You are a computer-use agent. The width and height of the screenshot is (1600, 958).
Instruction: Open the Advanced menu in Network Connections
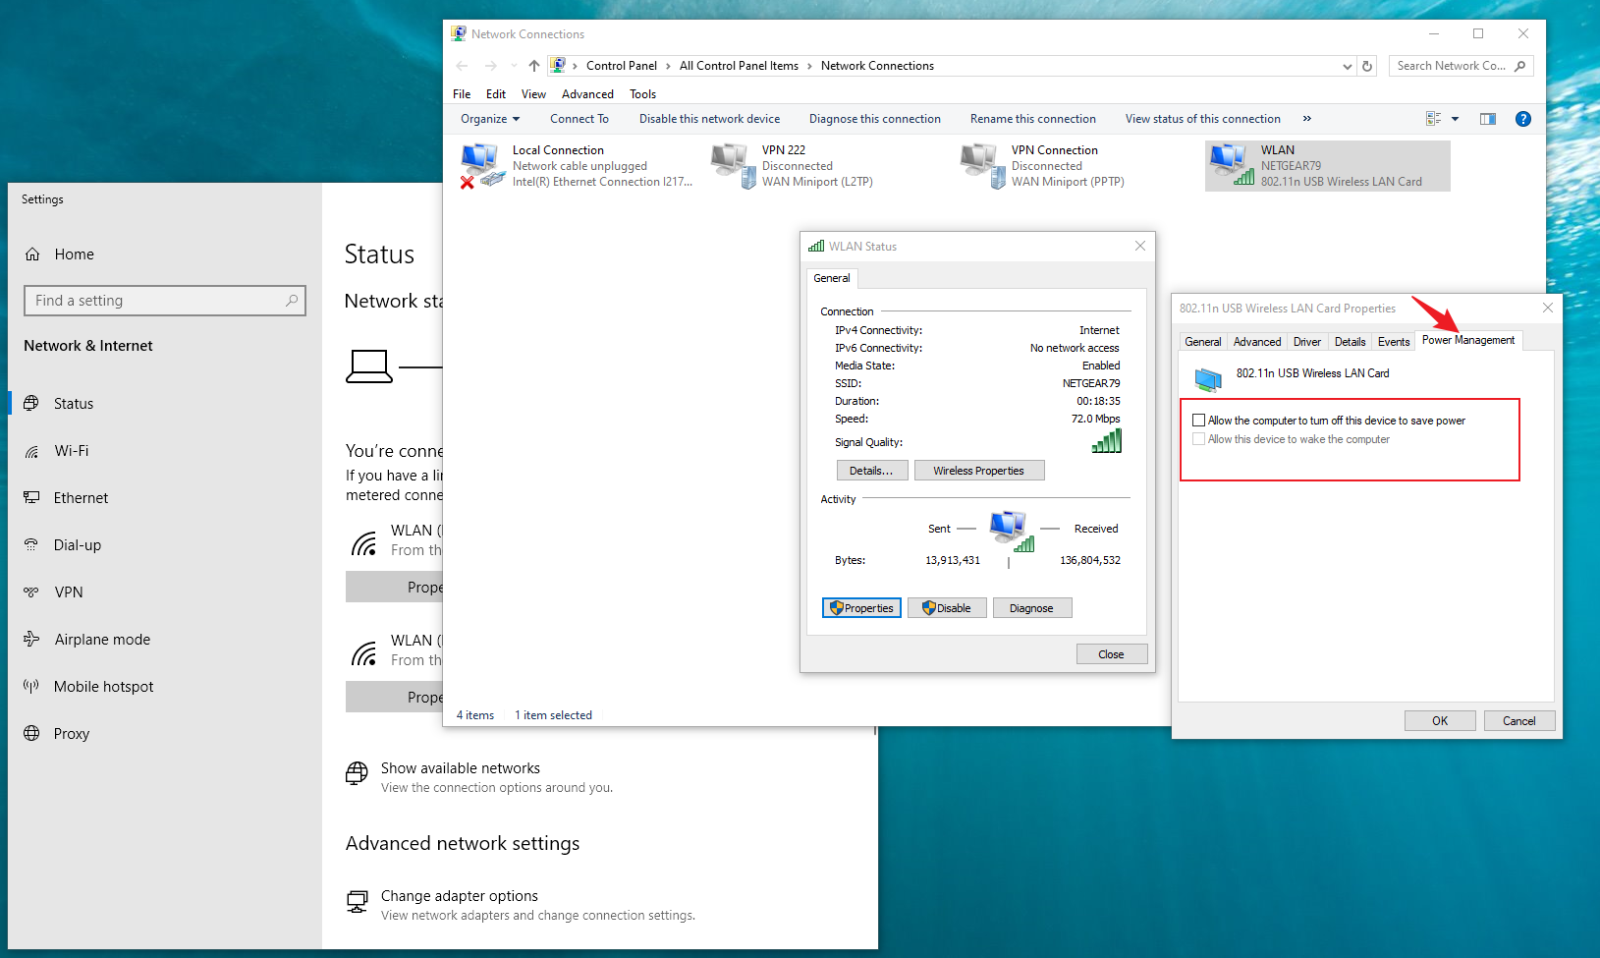[587, 93]
